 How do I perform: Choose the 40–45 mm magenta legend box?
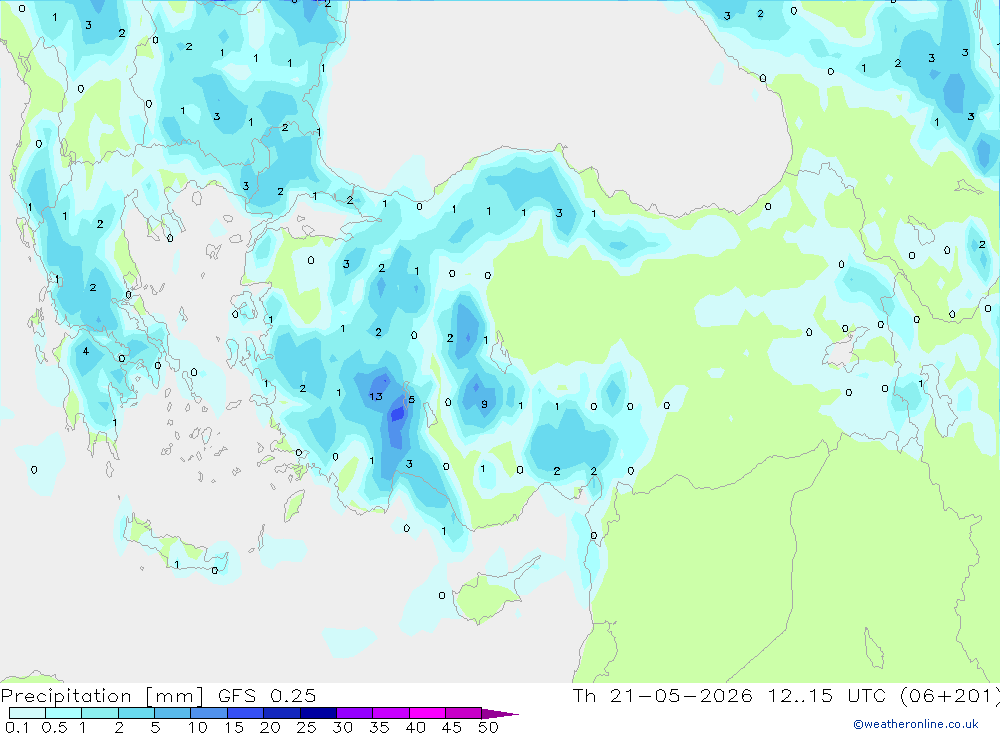(427, 713)
